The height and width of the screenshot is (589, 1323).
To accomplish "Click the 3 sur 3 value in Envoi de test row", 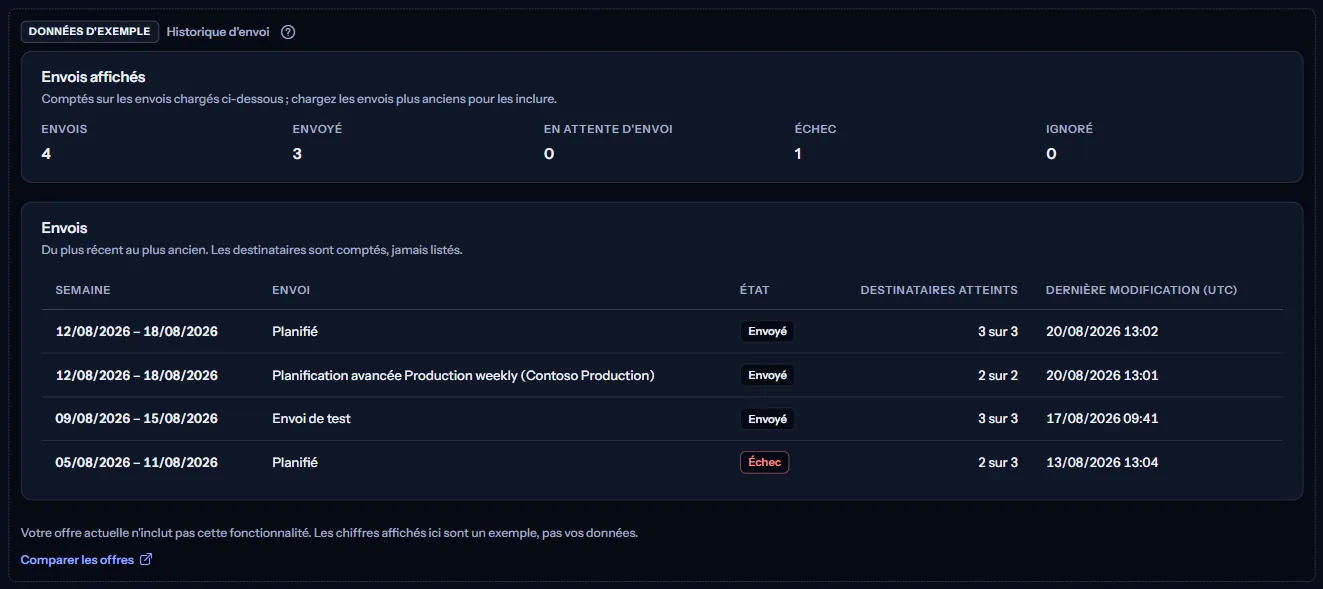I will point(998,419).
